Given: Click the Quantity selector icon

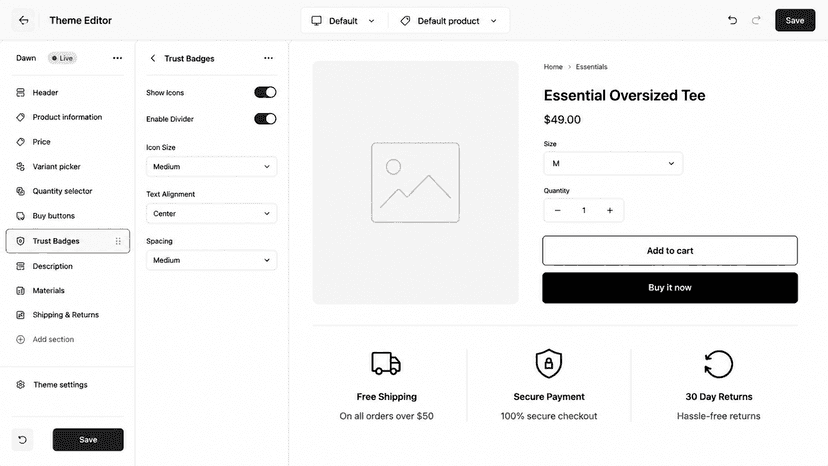Looking at the screenshot, I should (x=20, y=191).
